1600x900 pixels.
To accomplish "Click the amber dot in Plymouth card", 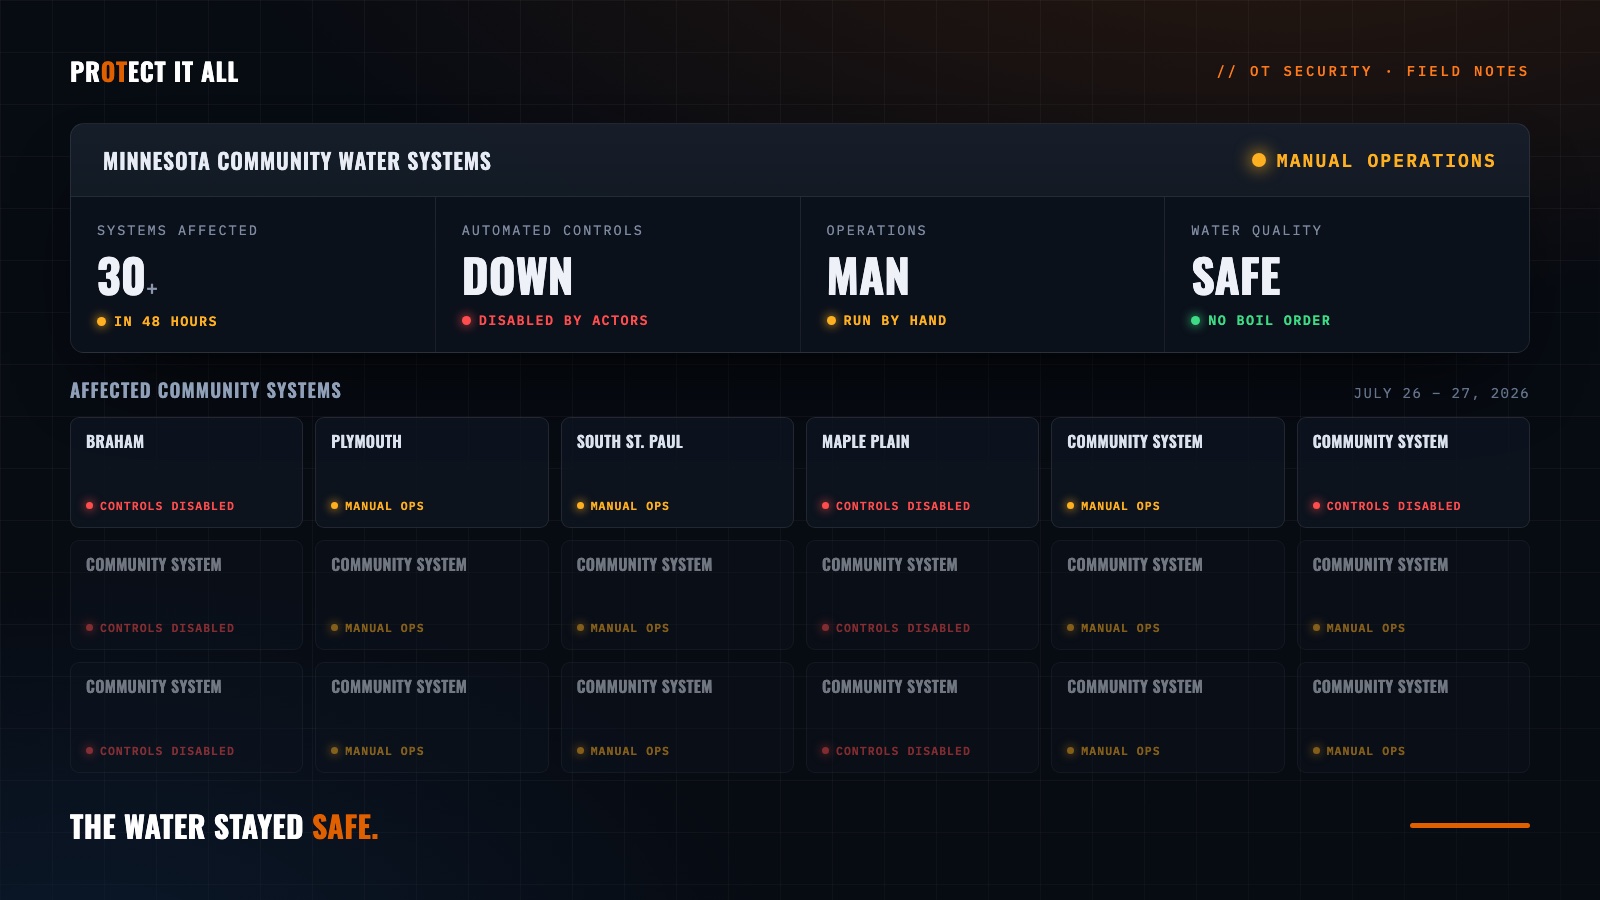I will [x=335, y=506].
